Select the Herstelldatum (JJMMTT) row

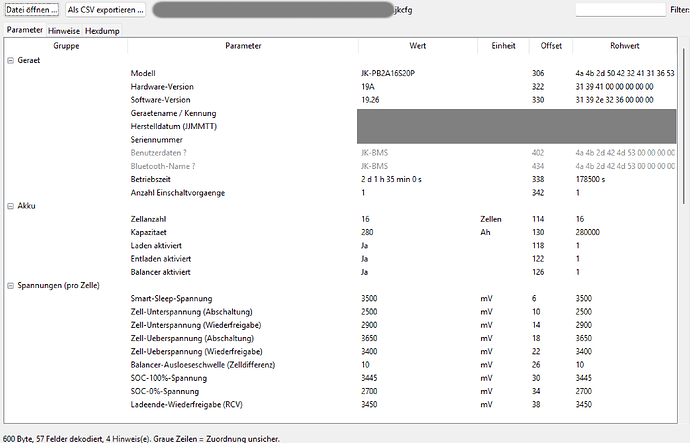[x=340, y=127]
